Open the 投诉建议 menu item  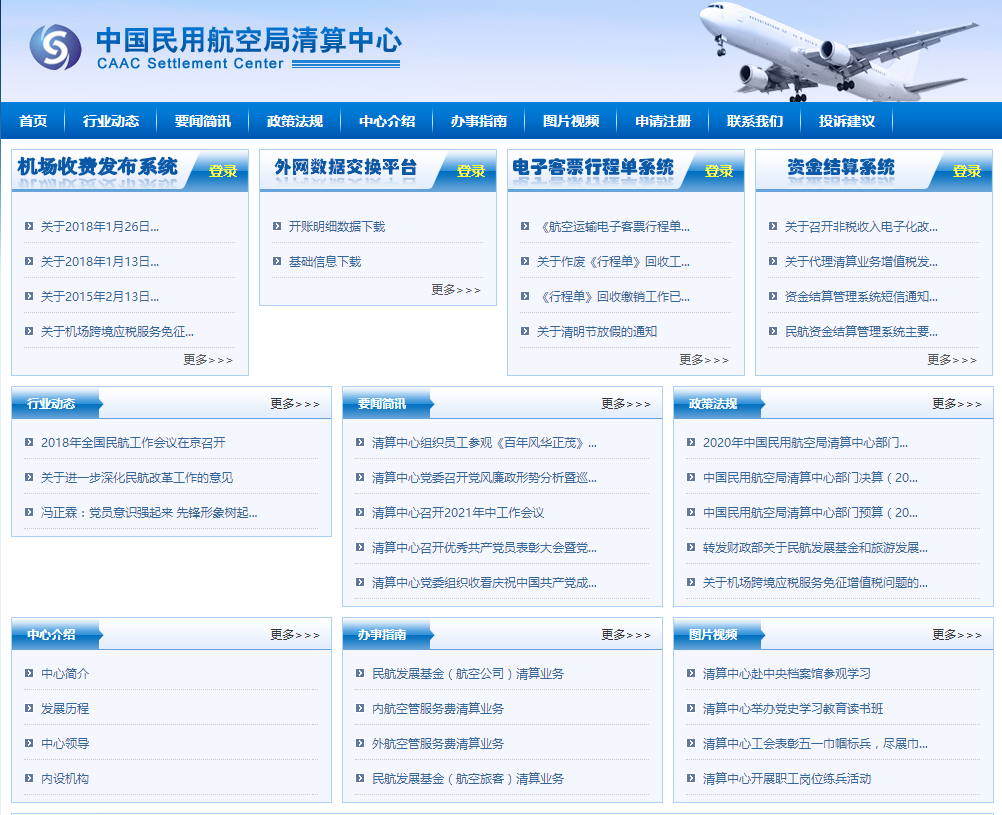(847, 121)
